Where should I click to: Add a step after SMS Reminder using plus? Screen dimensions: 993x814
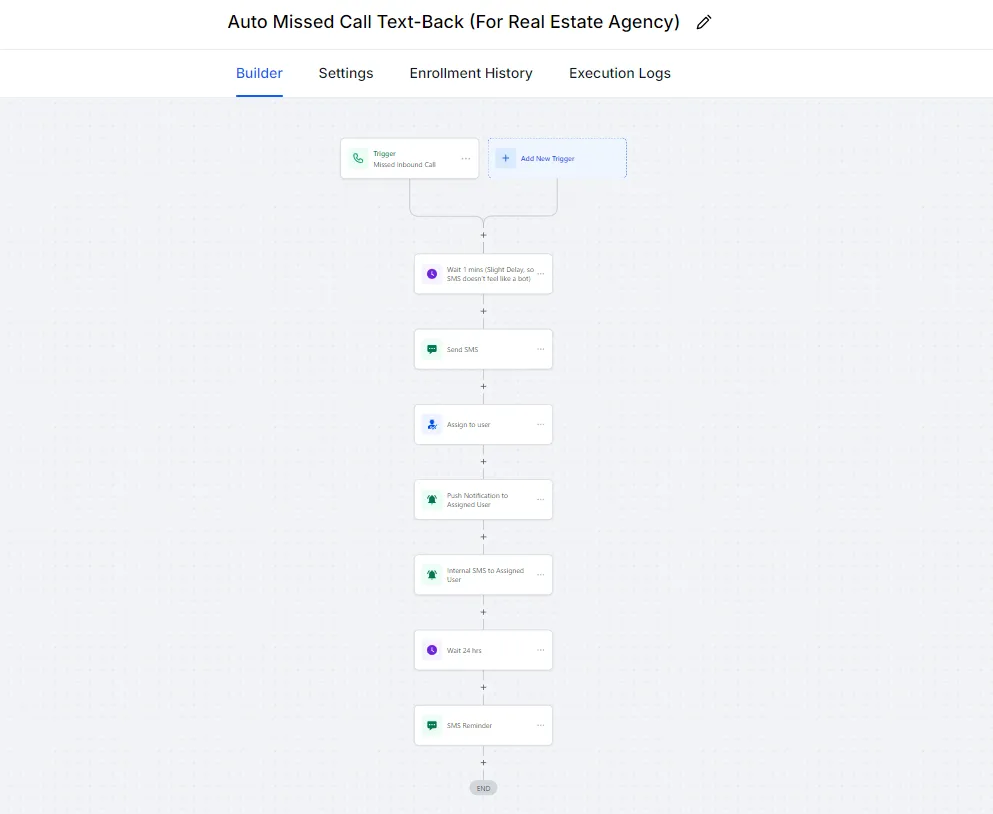click(483, 763)
